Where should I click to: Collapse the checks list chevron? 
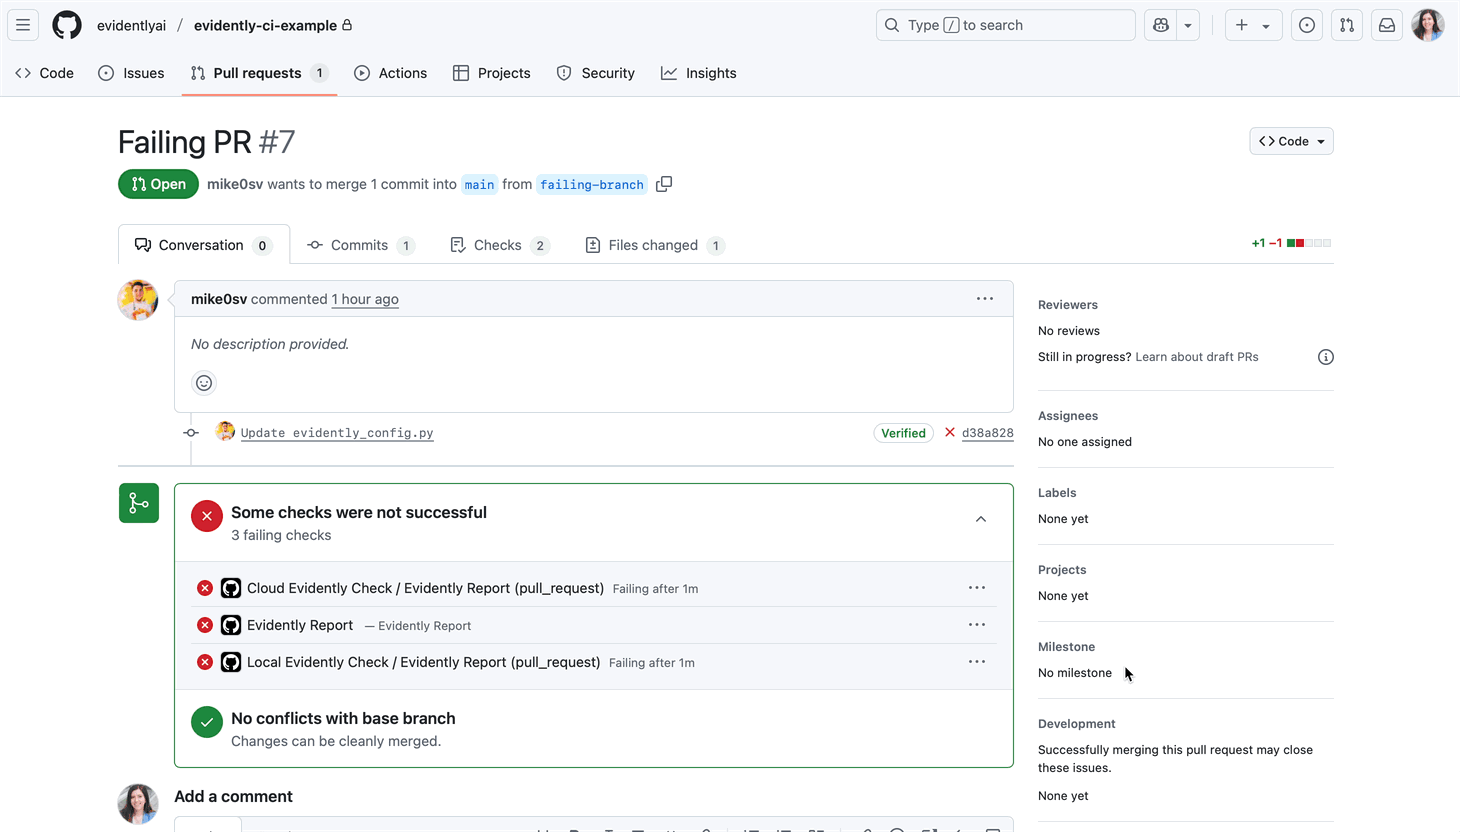coord(981,519)
